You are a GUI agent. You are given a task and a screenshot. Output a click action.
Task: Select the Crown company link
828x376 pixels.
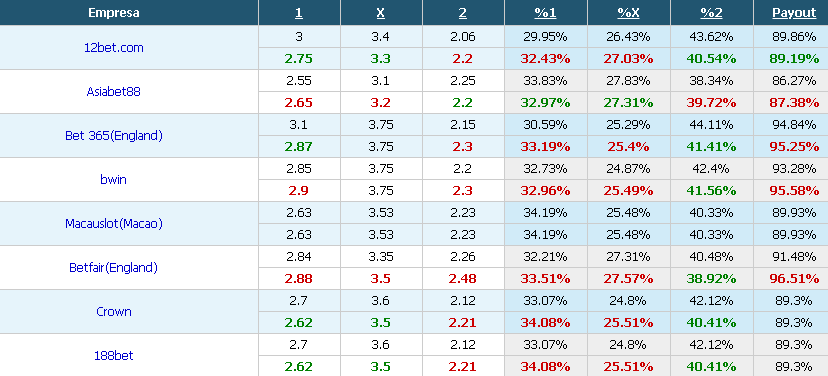114,312
